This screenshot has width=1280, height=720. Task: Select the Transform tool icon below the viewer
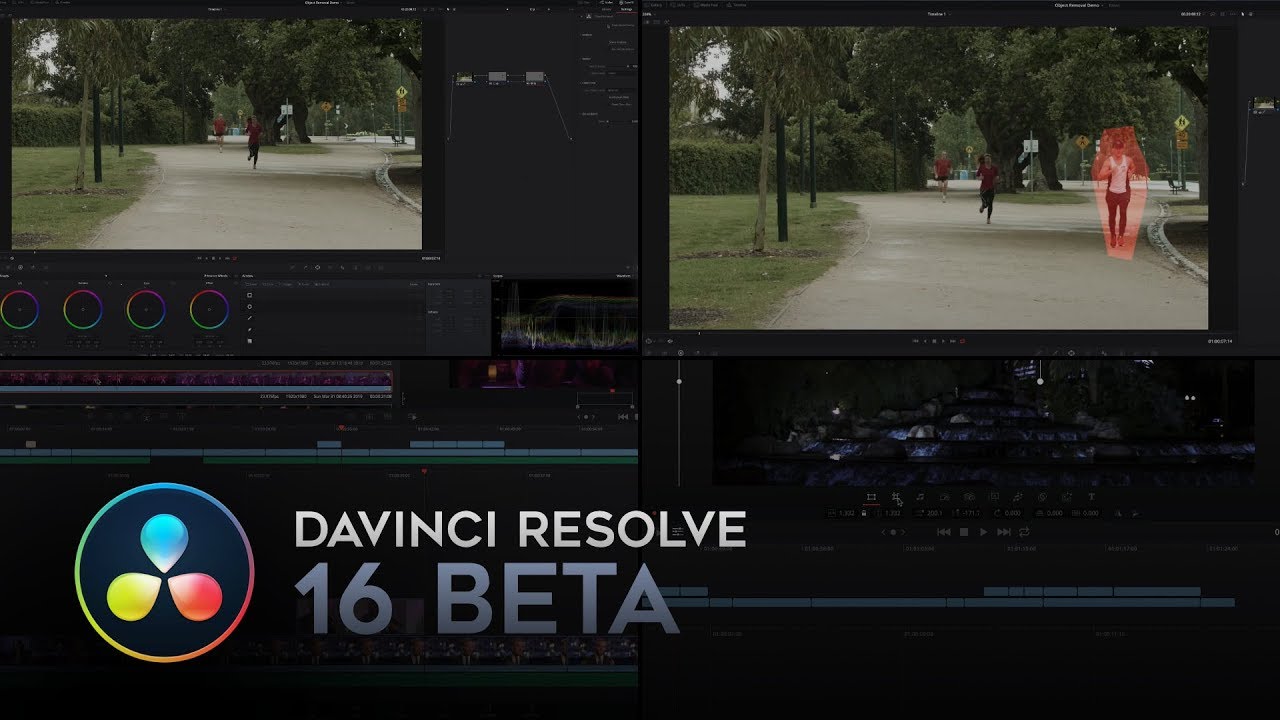pyautogui.click(x=871, y=497)
